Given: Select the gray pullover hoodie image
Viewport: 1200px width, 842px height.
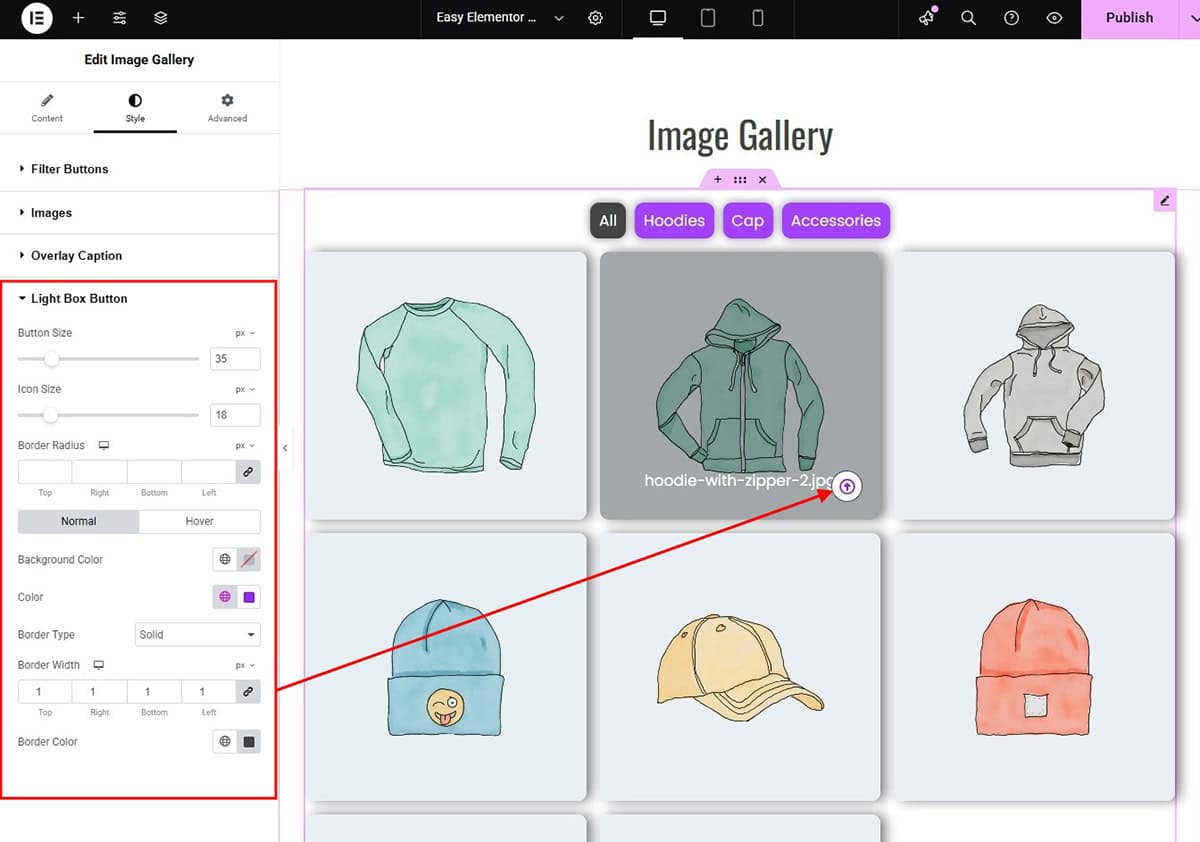Looking at the screenshot, I should [1034, 385].
